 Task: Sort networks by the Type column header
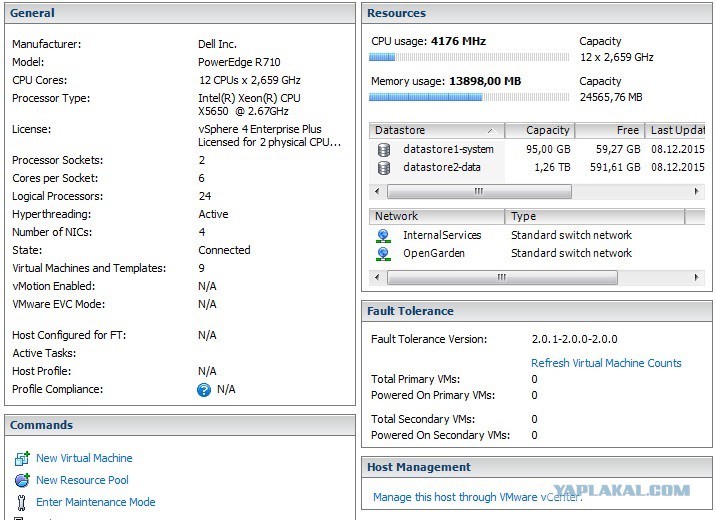[x=595, y=216]
